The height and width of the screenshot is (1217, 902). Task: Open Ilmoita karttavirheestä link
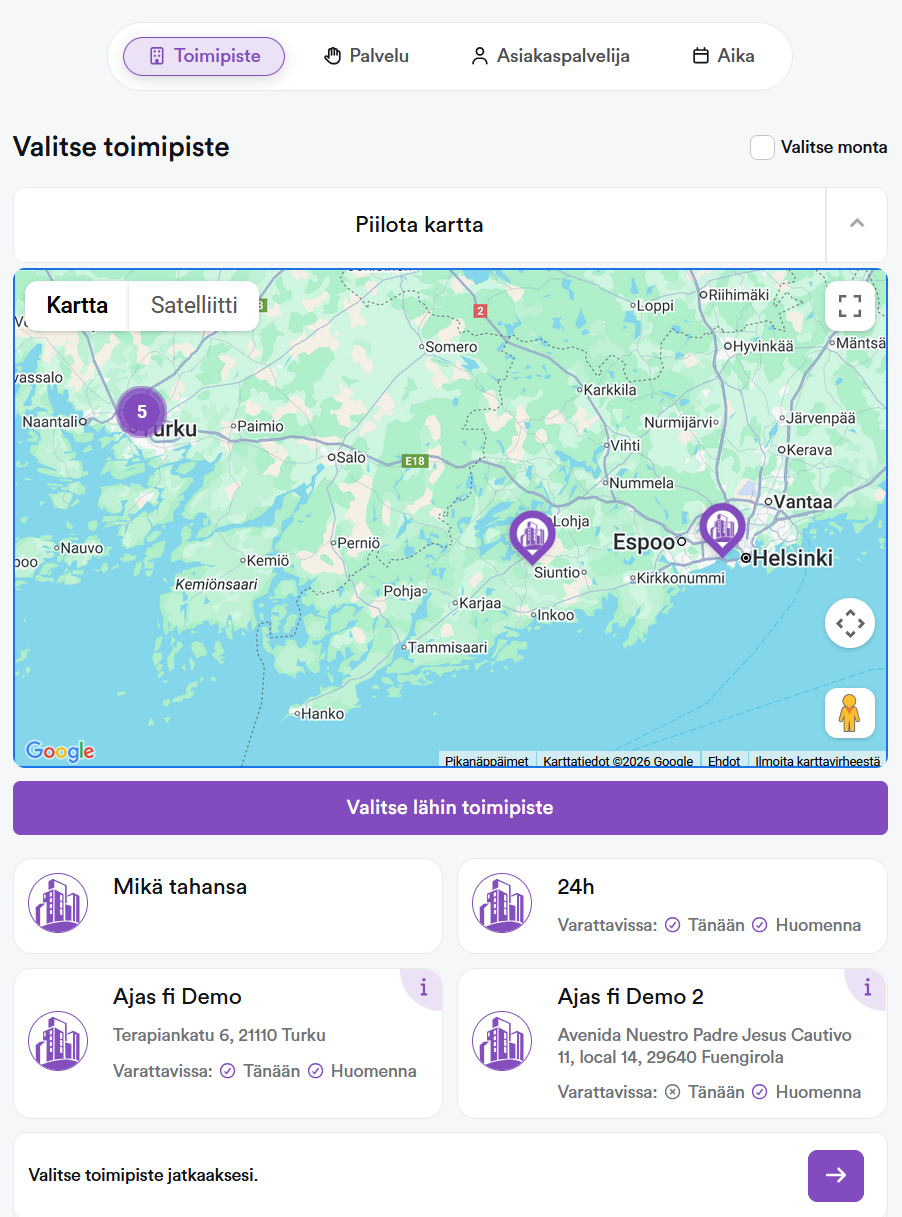pos(817,761)
